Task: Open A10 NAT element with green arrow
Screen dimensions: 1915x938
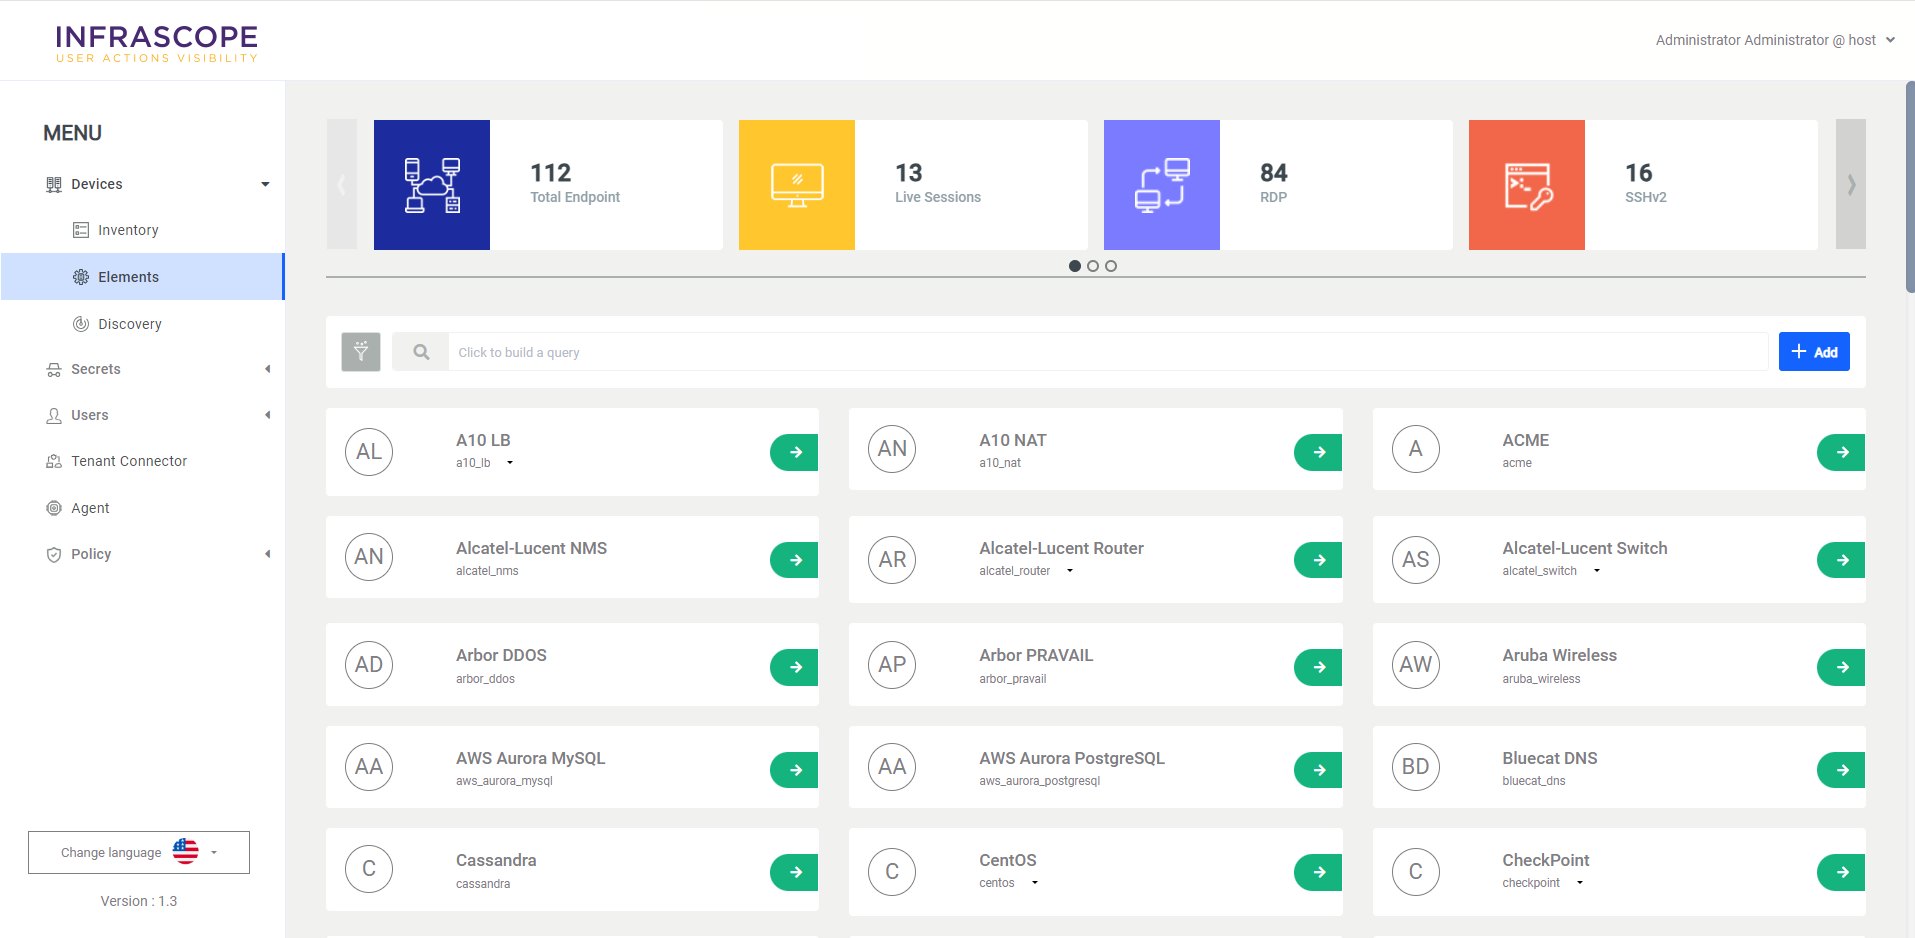Action: (1319, 452)
